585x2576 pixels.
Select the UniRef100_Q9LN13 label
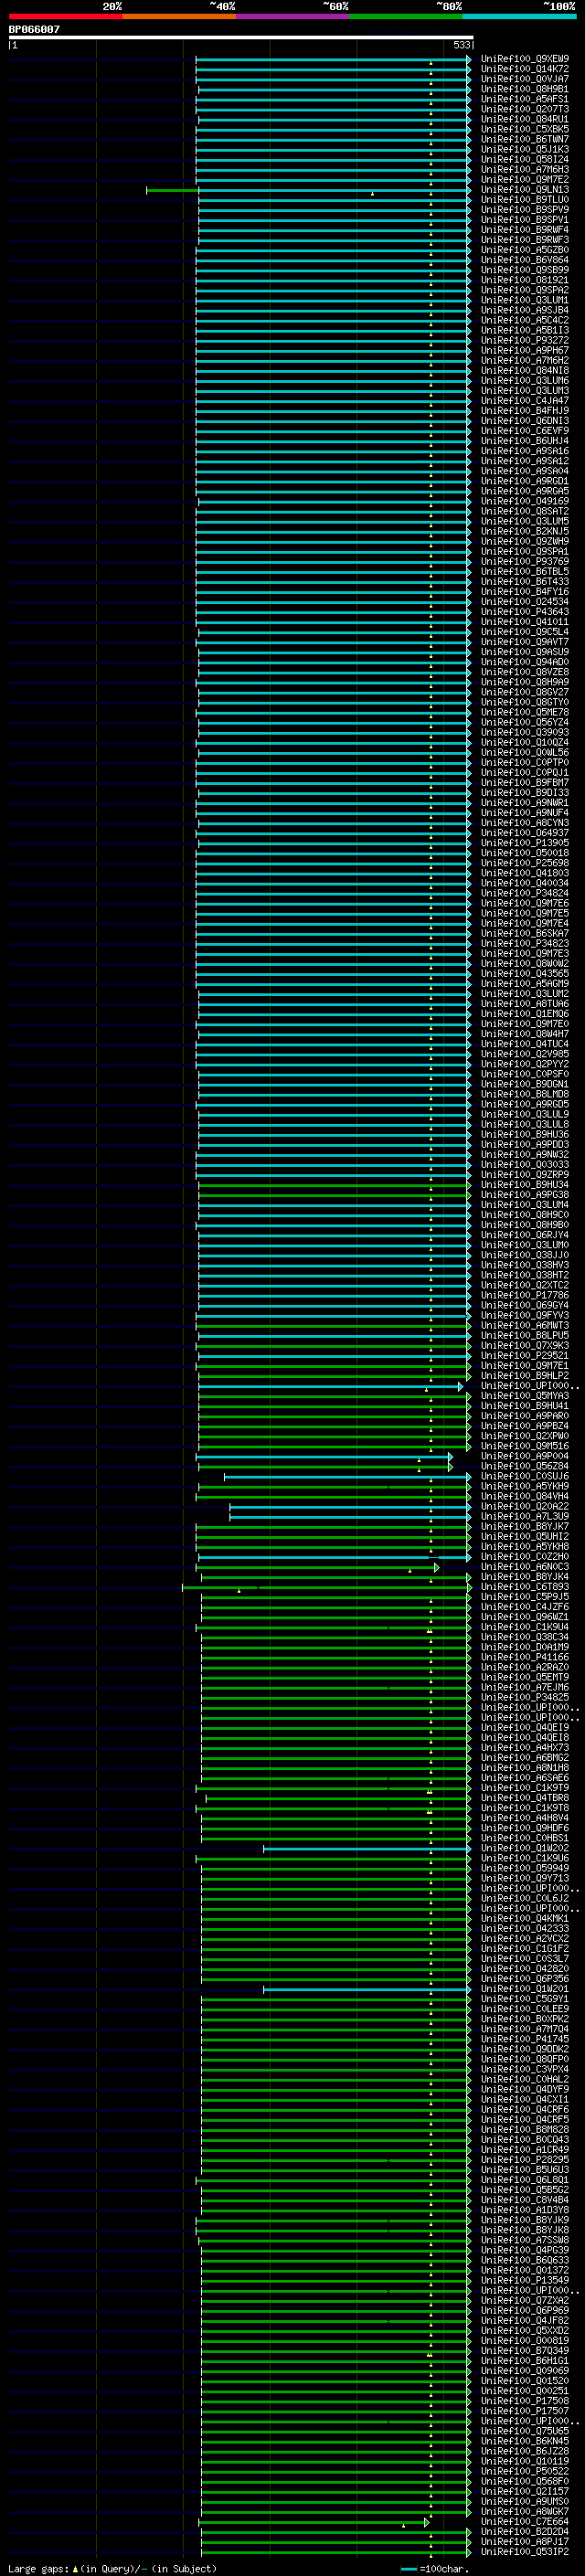coord(525,190)
